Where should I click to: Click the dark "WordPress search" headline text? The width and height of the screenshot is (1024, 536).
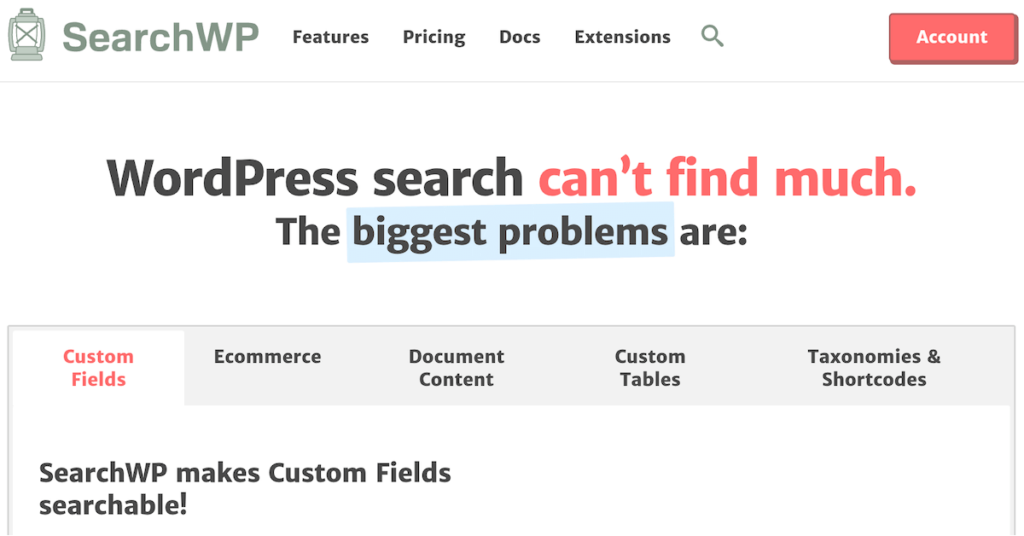[x=315, y=178]
